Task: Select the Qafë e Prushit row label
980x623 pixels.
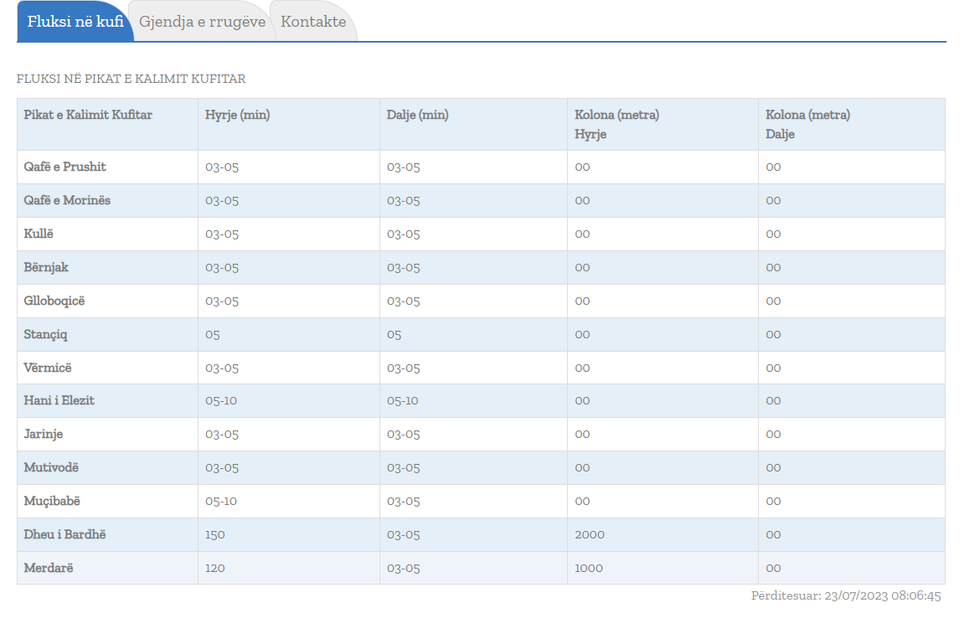Action: 65,167
